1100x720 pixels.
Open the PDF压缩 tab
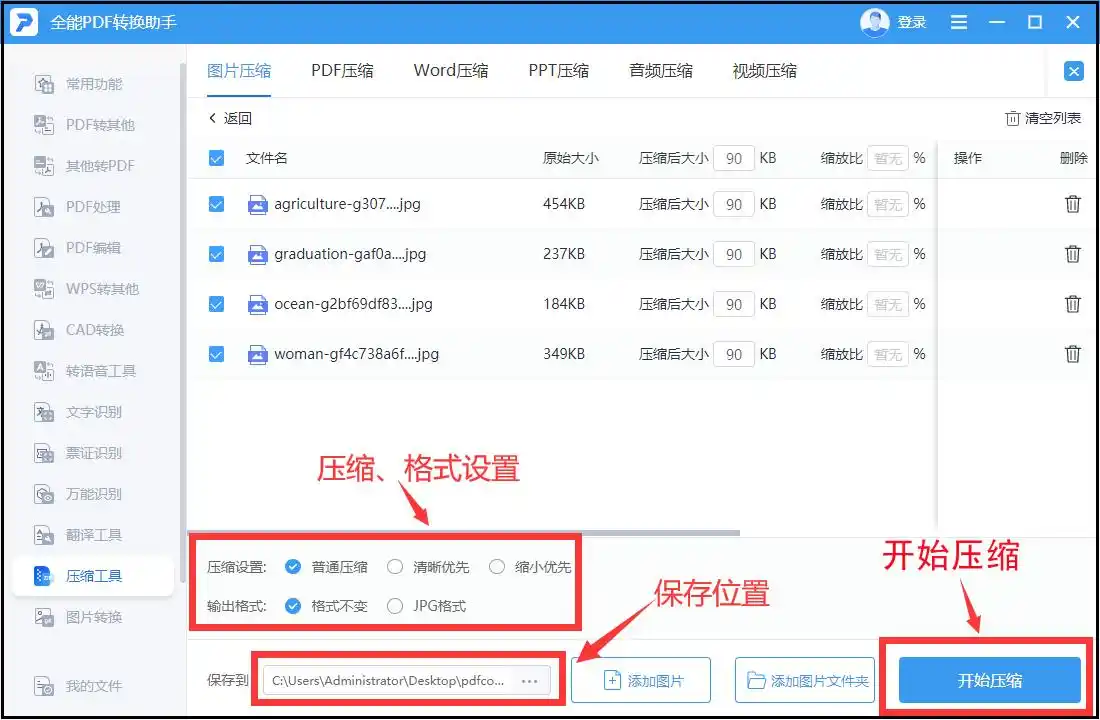point(342,70)
